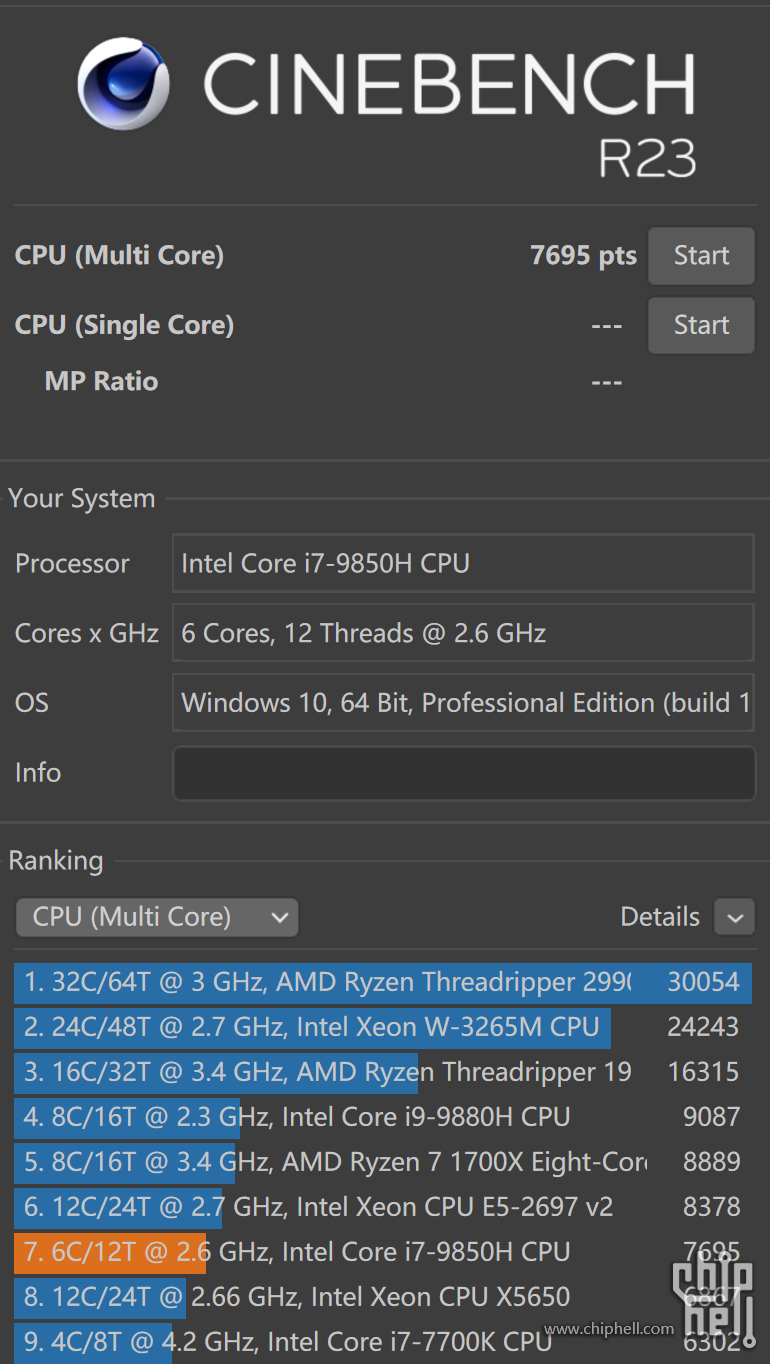Select the Core i9-9880H ranking entry
This screenshot has width=770, height=1364.
pos(383,1117)
